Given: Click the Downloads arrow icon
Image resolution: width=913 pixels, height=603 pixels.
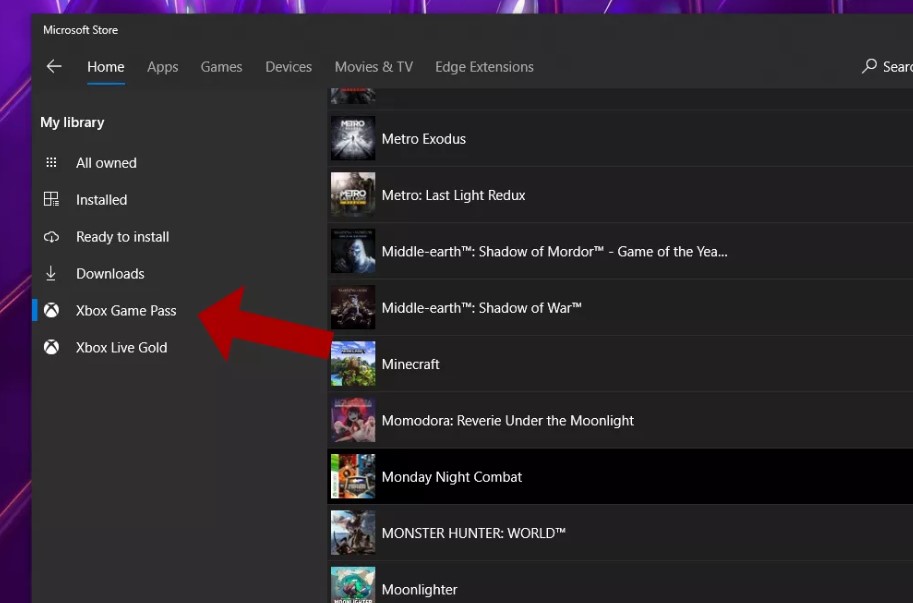Looking at the screenshot, I should (x=51, y=274).
